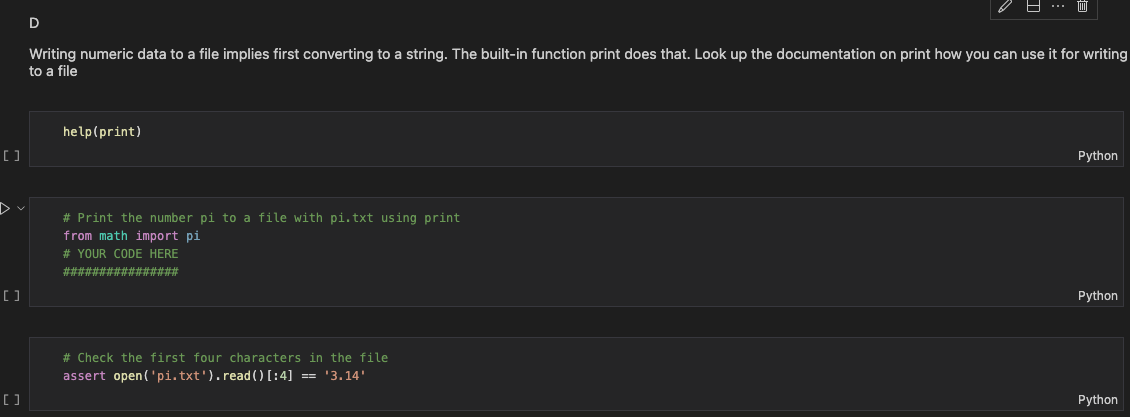Click Python language label of assert cell
Image resolution: width=1130 pixels, height=417 pixels.
point(1098,399)
